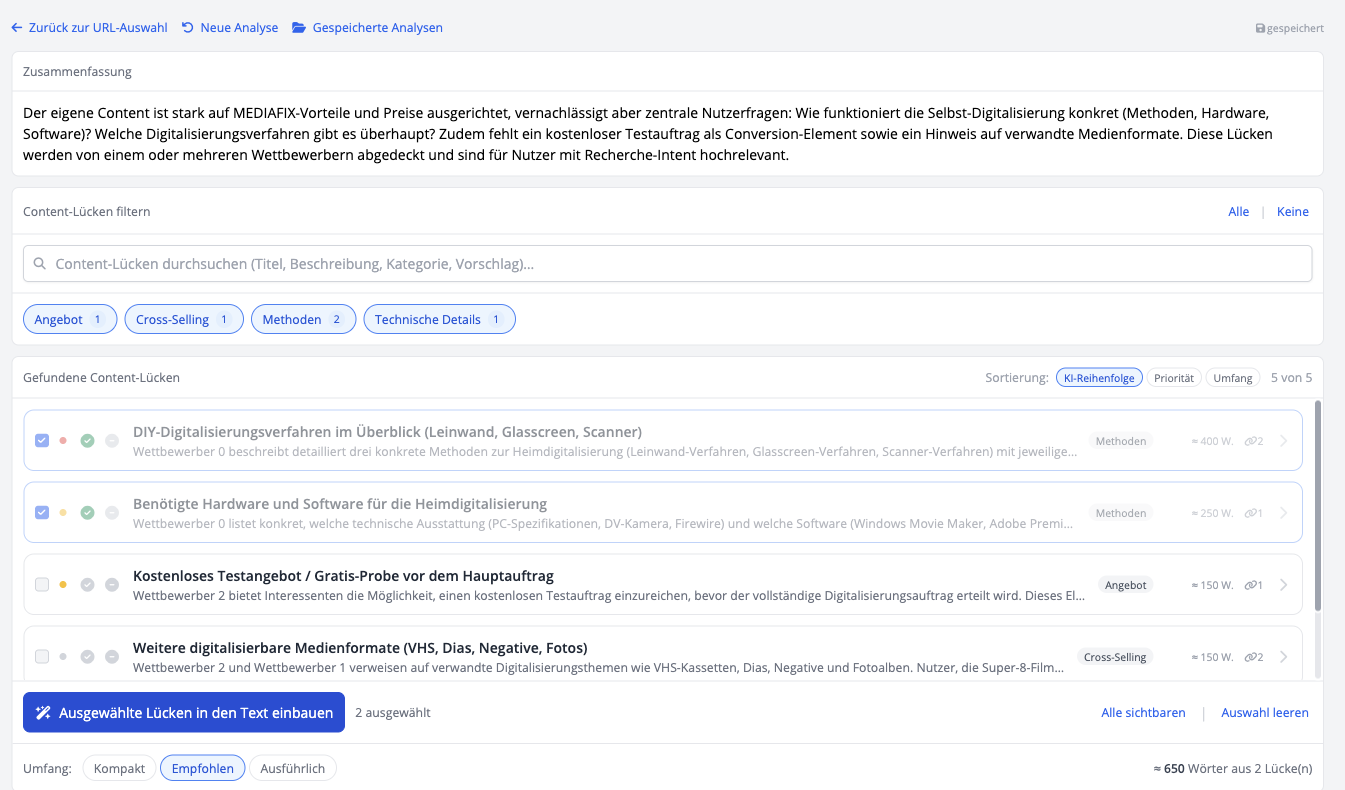Click the link icon on Kostenloses Testangebot row
This screenshot has height=790, width=1345.
(x=1250, y=585)
